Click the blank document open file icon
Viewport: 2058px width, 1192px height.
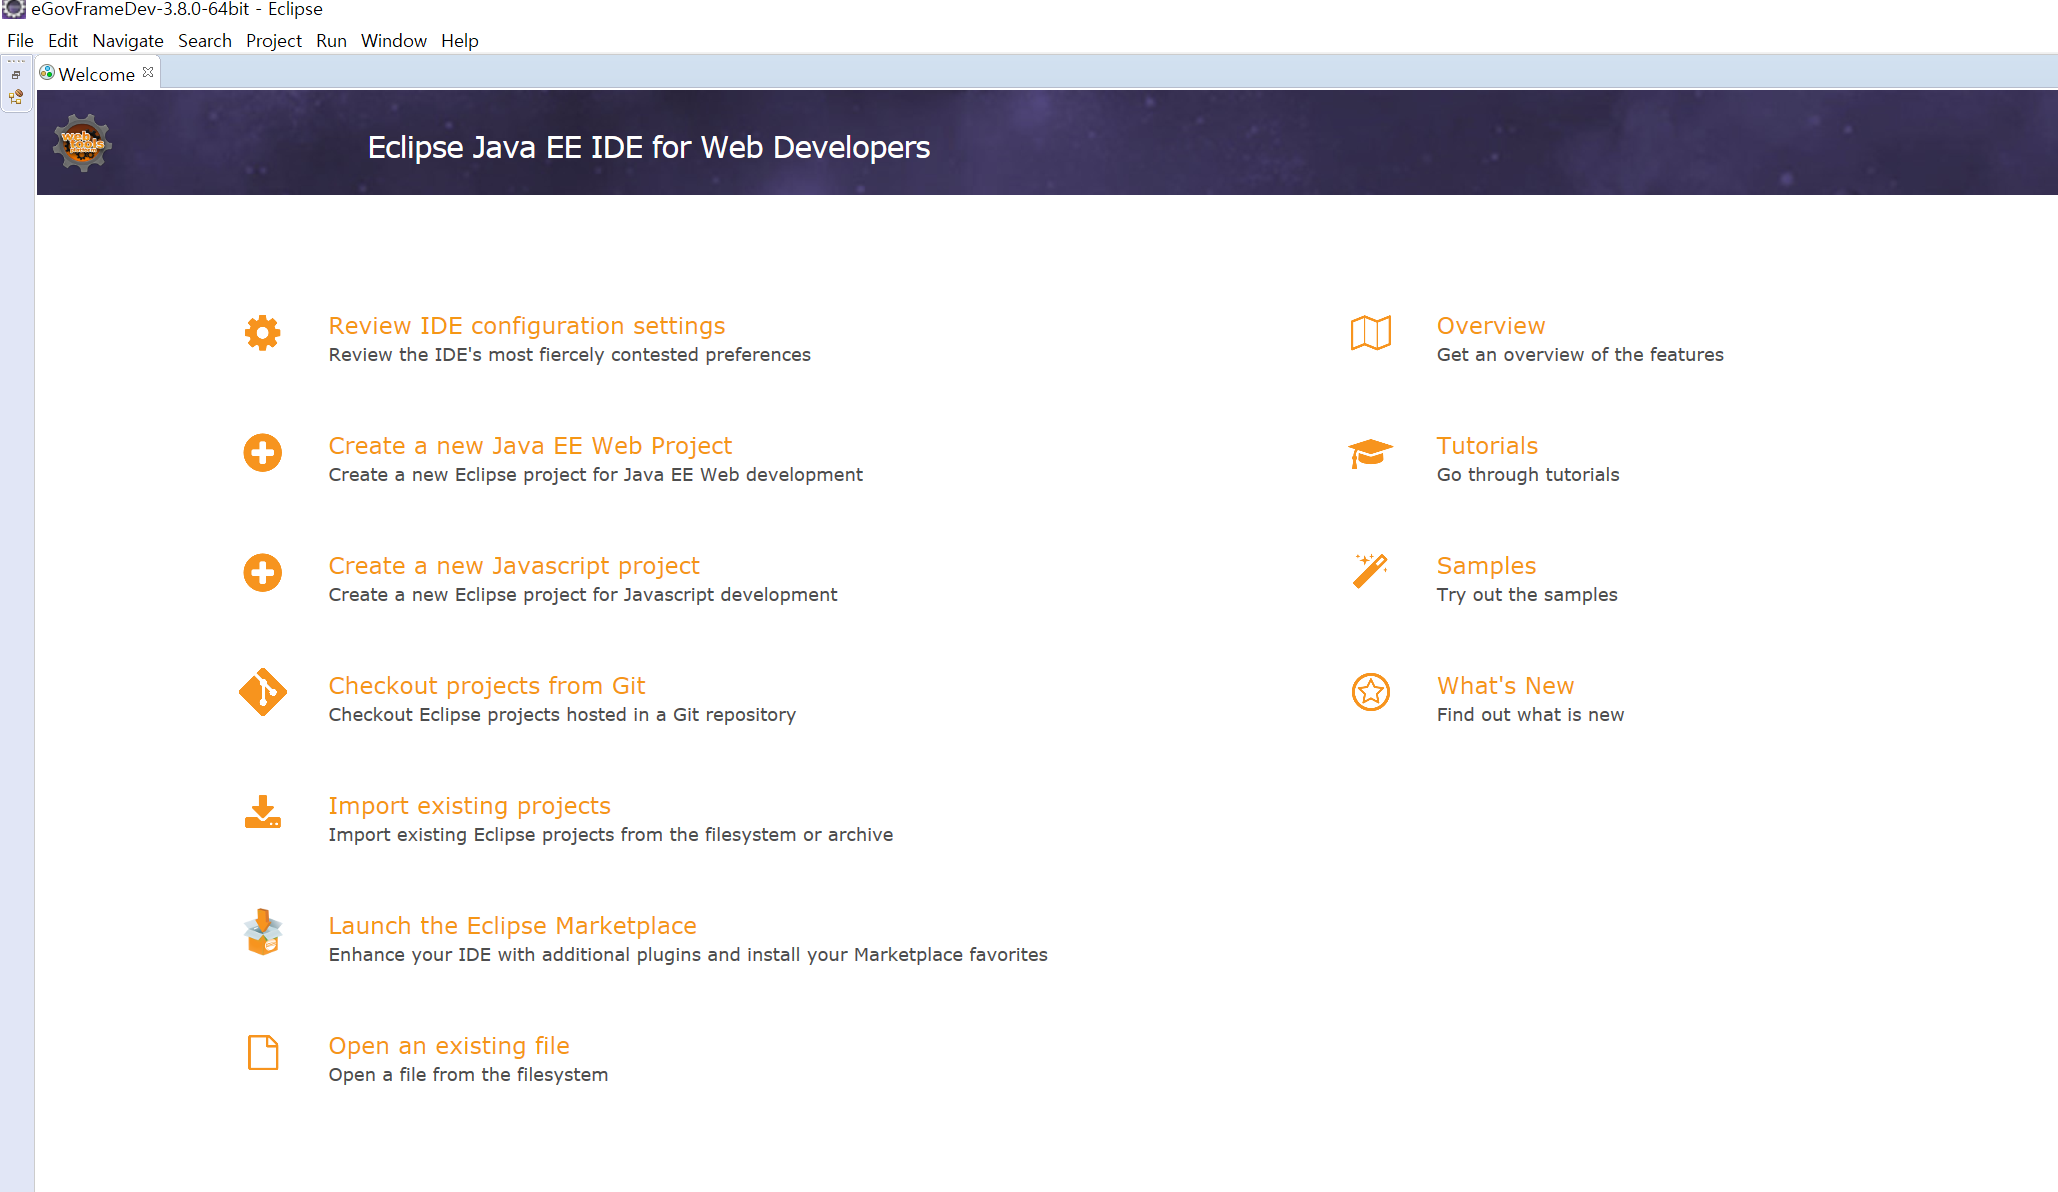pyautogui.click(x=262, y=1052)
